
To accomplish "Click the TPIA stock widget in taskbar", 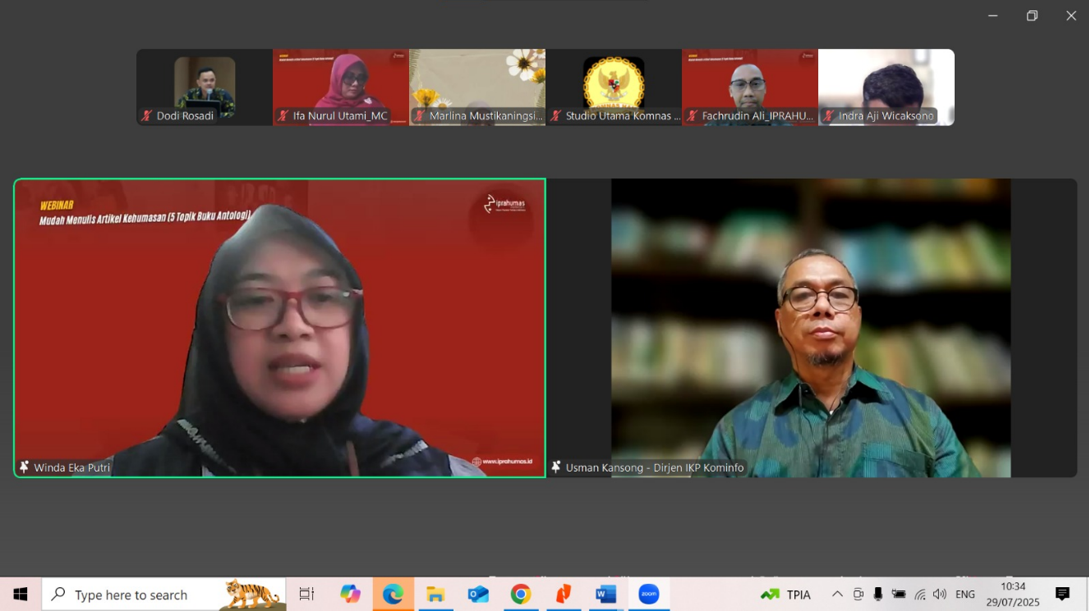I will (786, 594).
